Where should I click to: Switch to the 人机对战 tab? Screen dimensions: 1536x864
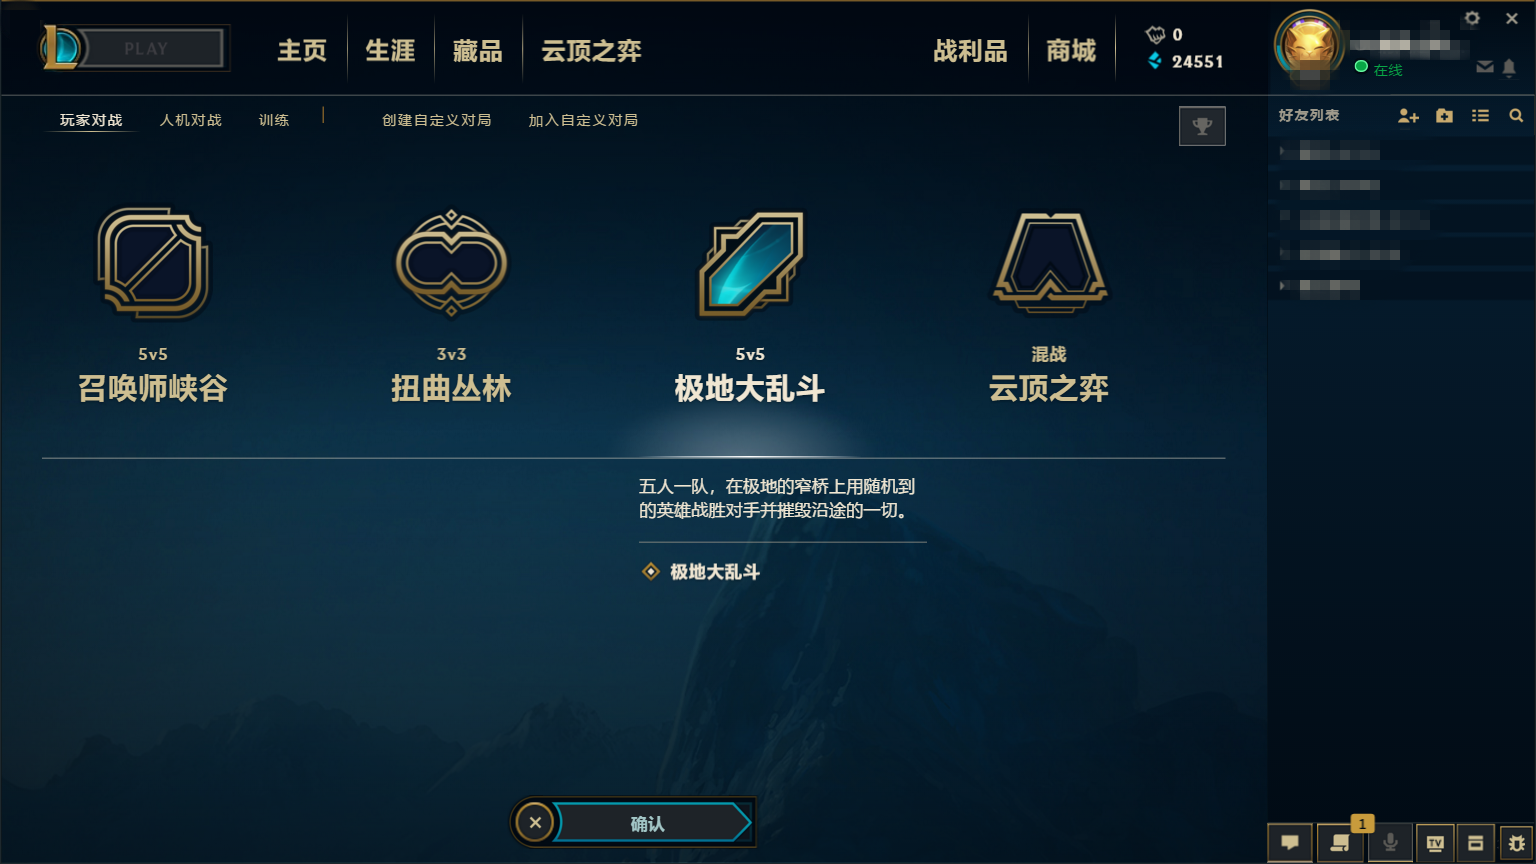pos(191,120)
